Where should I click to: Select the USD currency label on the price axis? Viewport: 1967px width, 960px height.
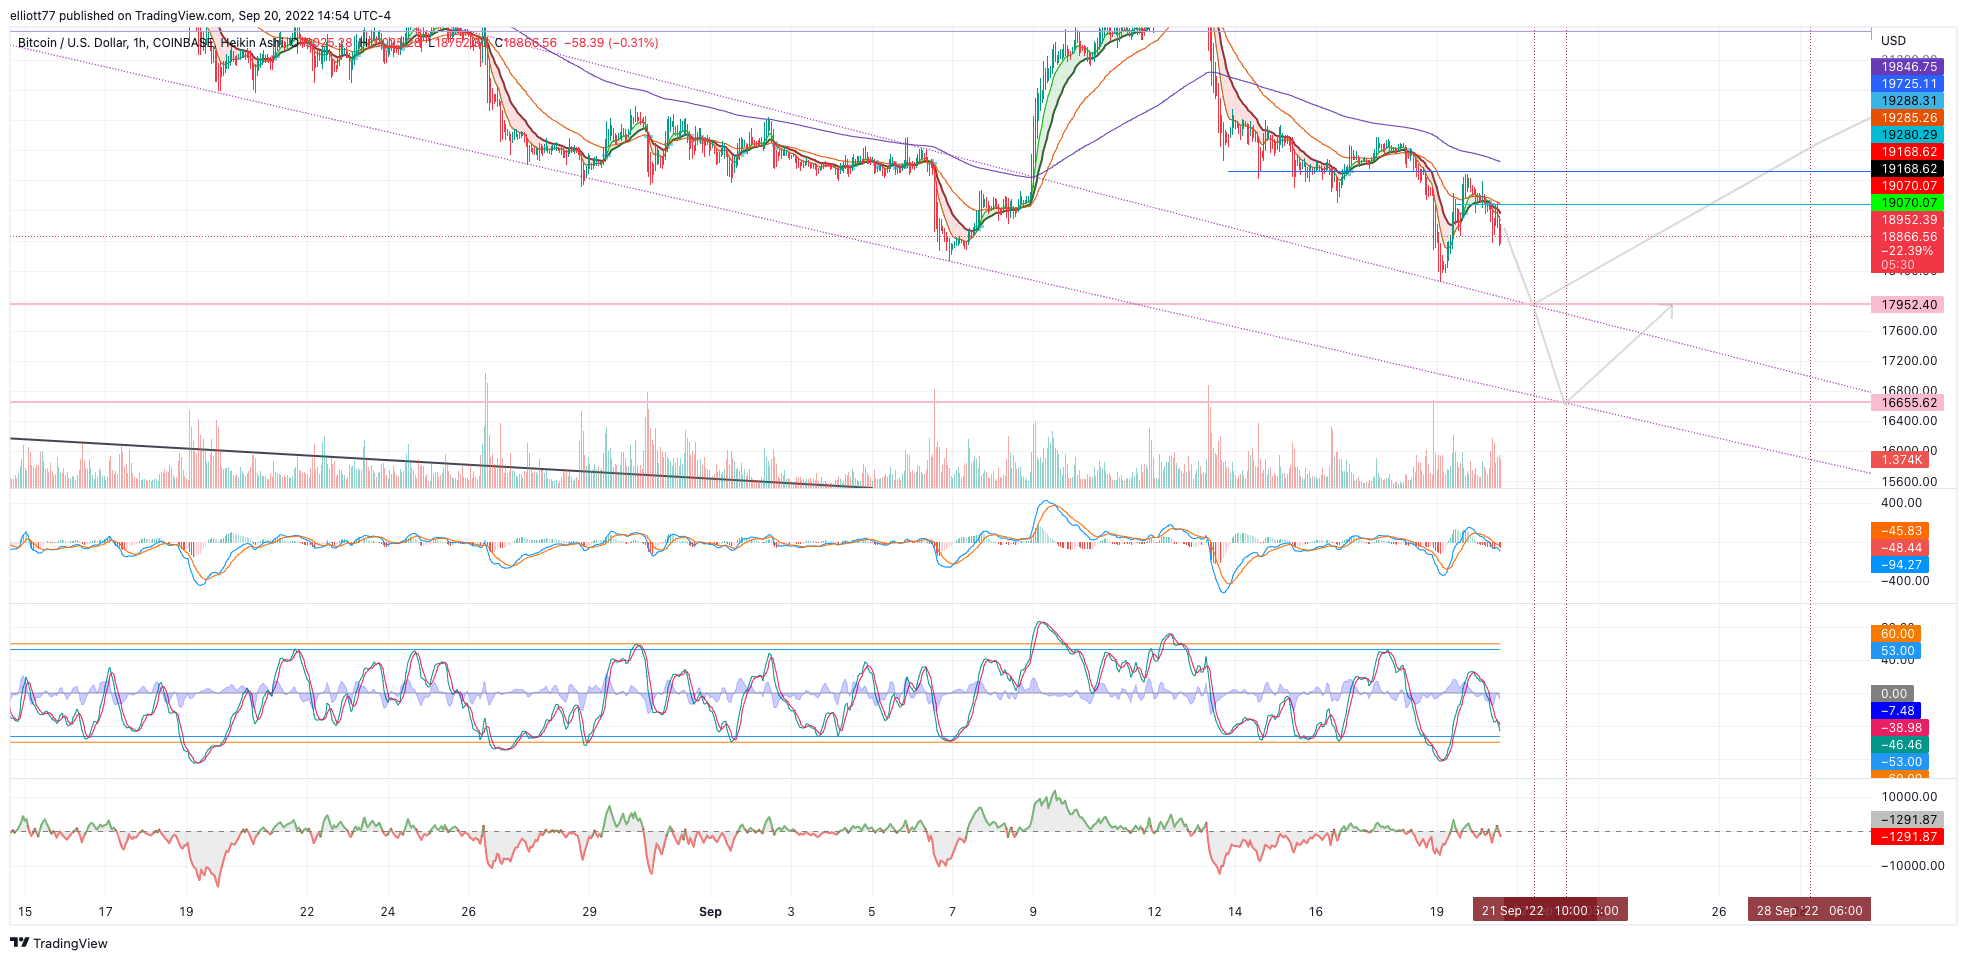point(1893,41)
